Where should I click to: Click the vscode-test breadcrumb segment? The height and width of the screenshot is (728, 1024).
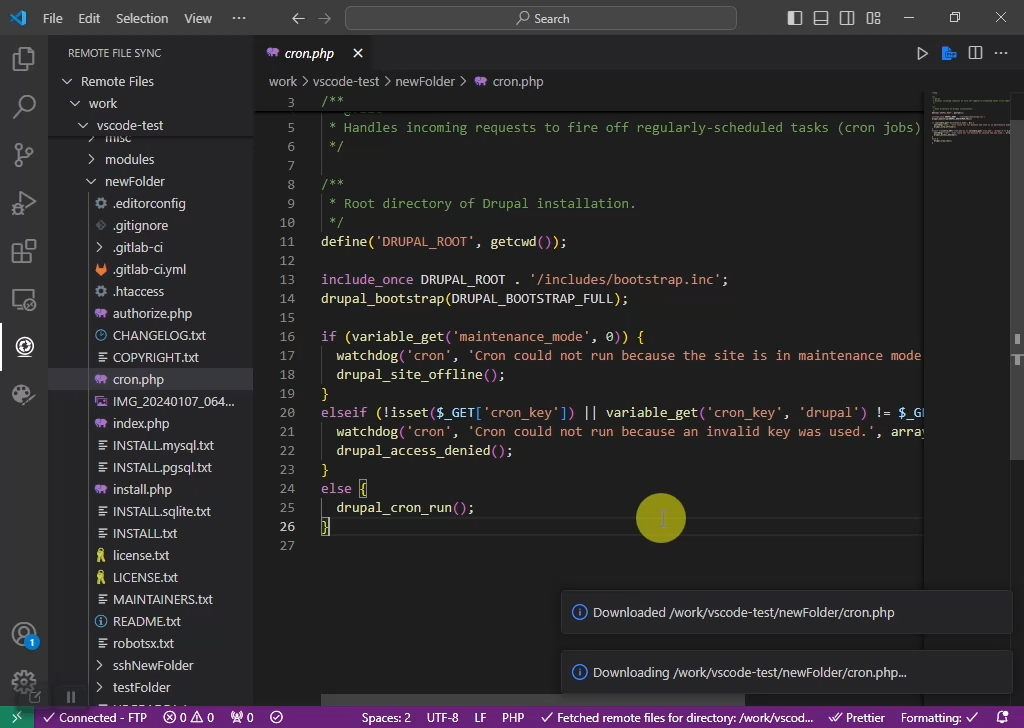(345, 82)
